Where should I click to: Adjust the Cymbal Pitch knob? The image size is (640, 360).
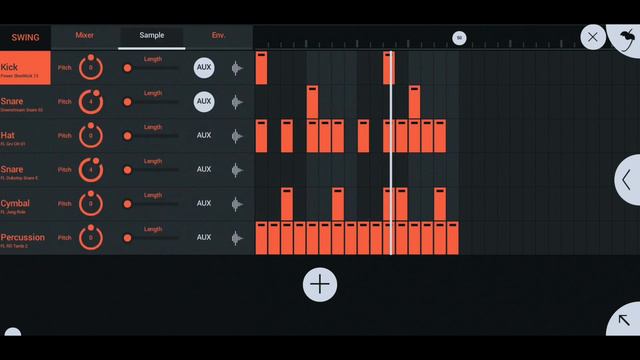pos(91,203)
